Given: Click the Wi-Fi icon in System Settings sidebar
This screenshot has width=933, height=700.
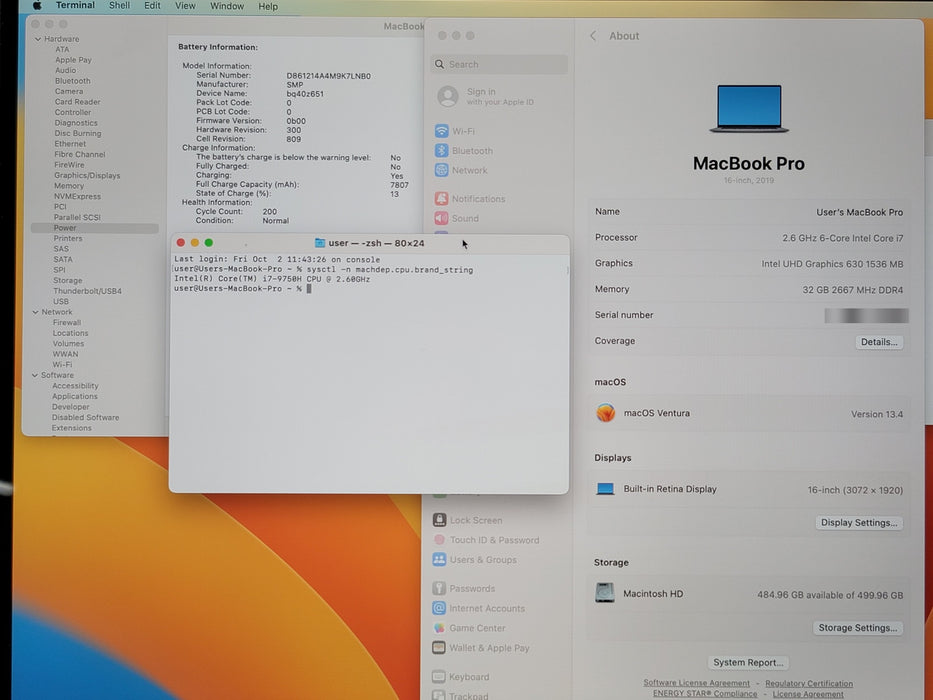Looking at the screenshot, I should click(442, 131).
